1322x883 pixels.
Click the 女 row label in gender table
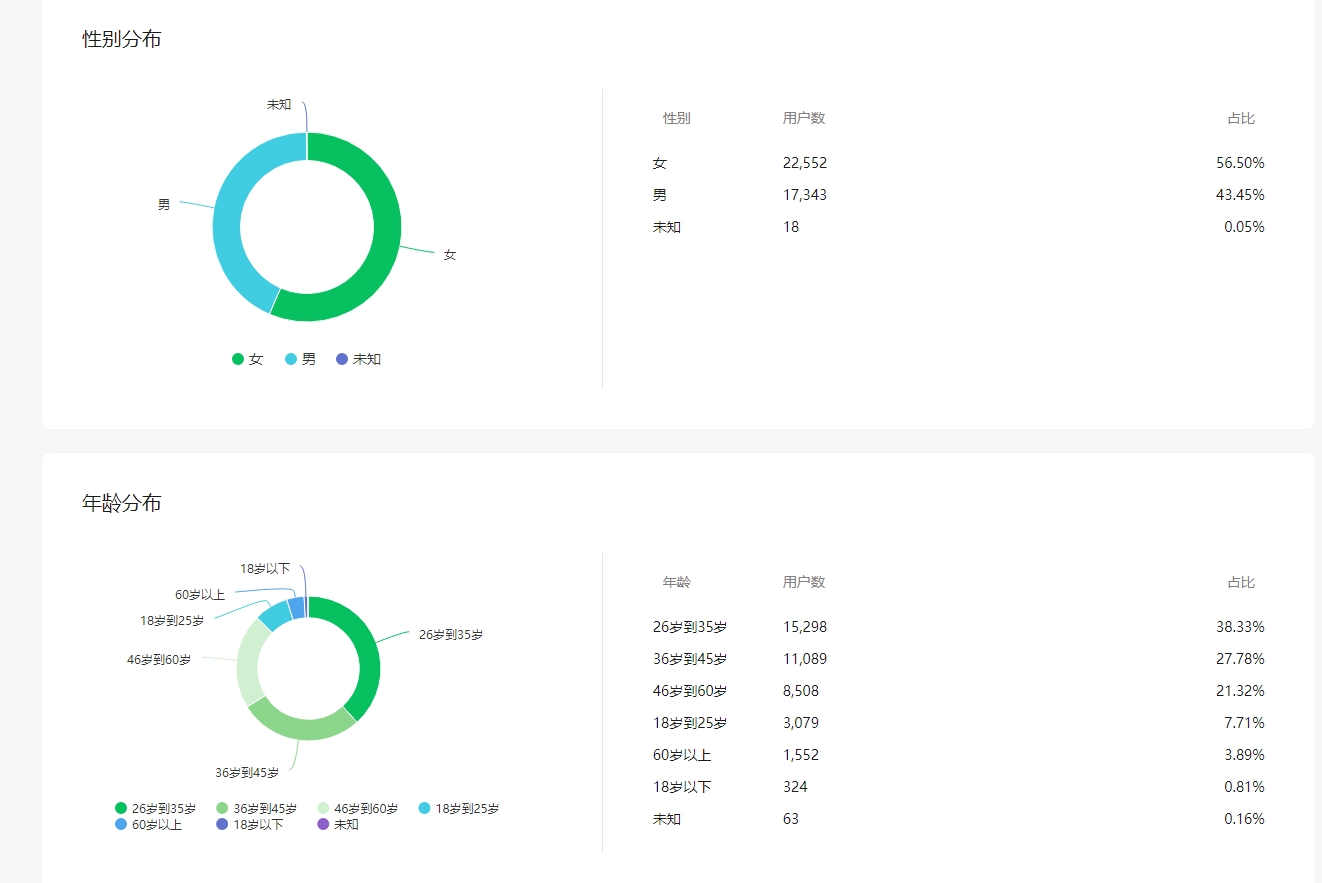[x=659, y=163]
